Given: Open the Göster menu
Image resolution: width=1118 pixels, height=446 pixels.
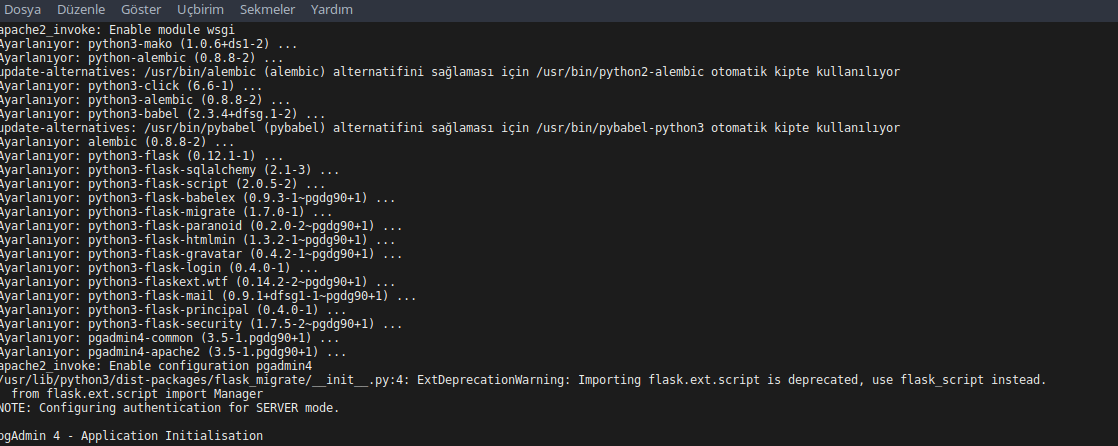Looking at the screenshot, I should pos(140,10).
